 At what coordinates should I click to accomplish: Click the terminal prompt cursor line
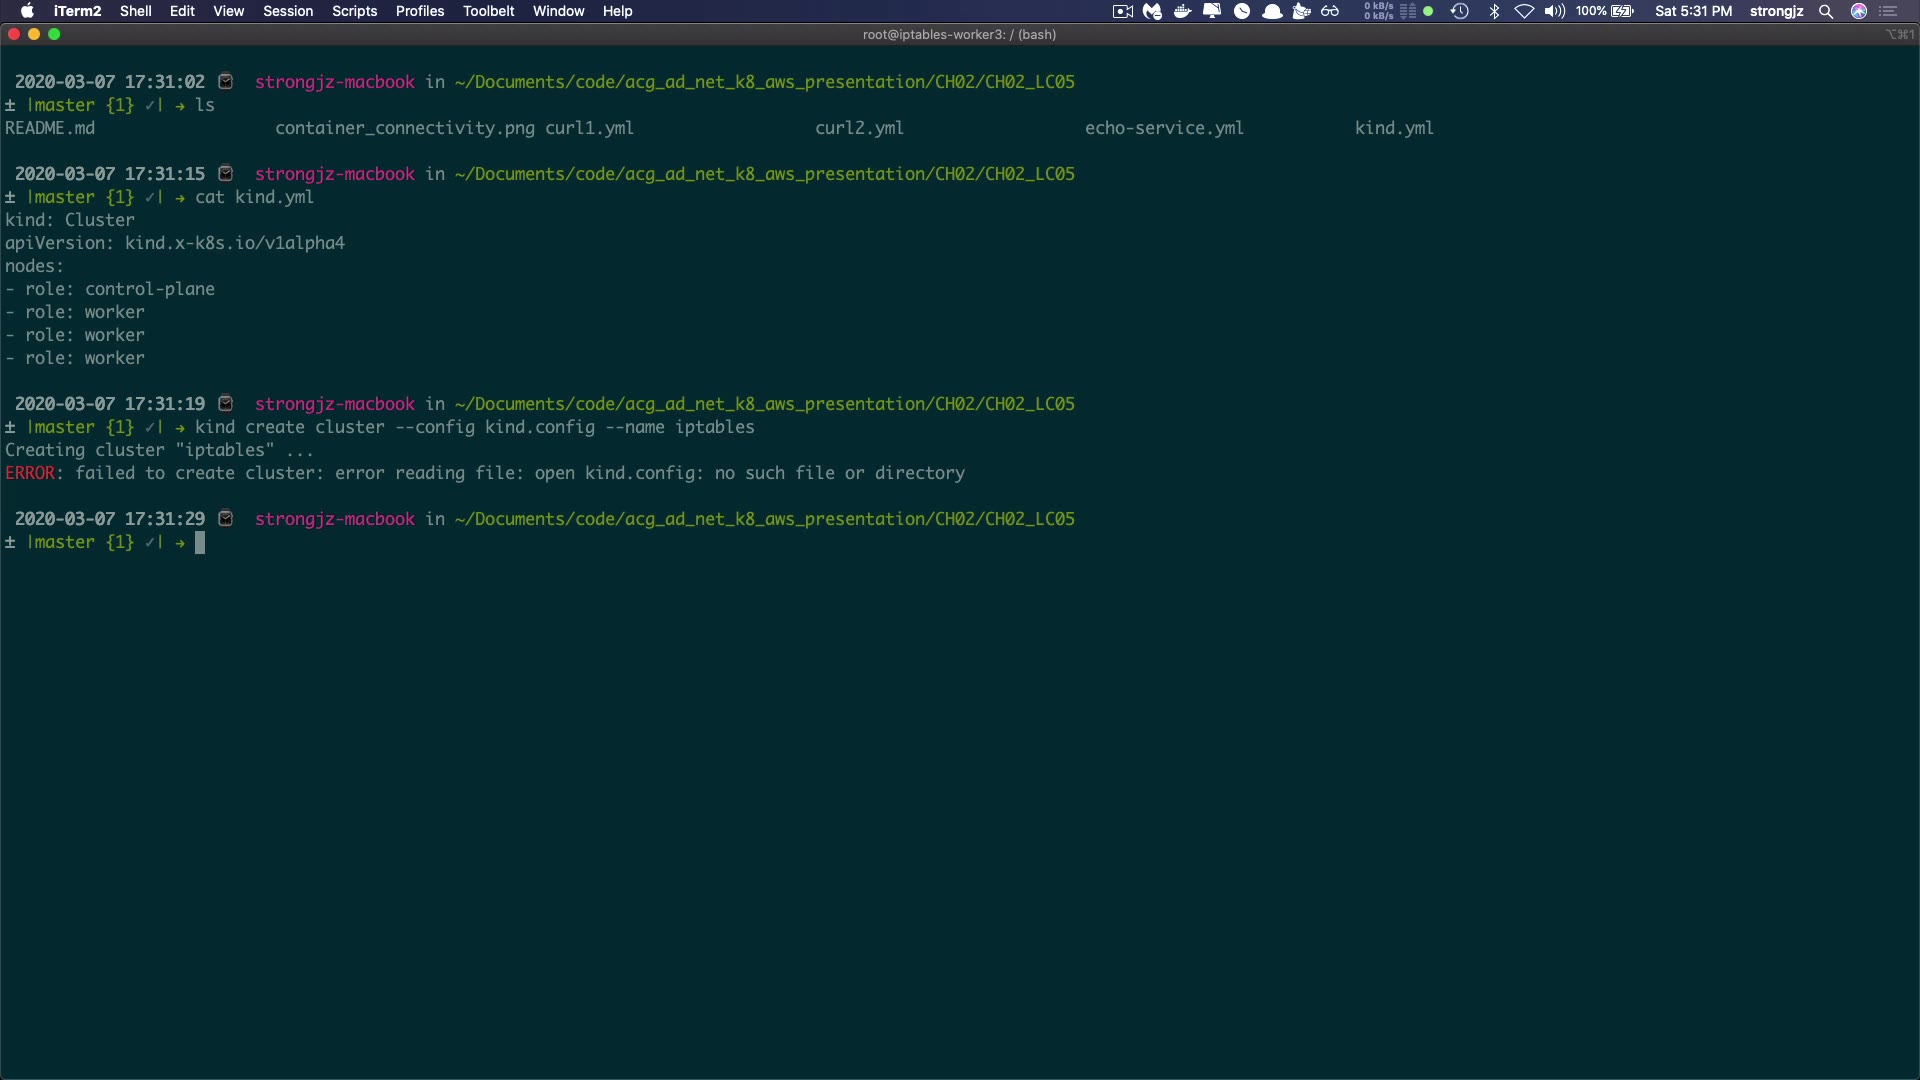click(x=200, y=543)
